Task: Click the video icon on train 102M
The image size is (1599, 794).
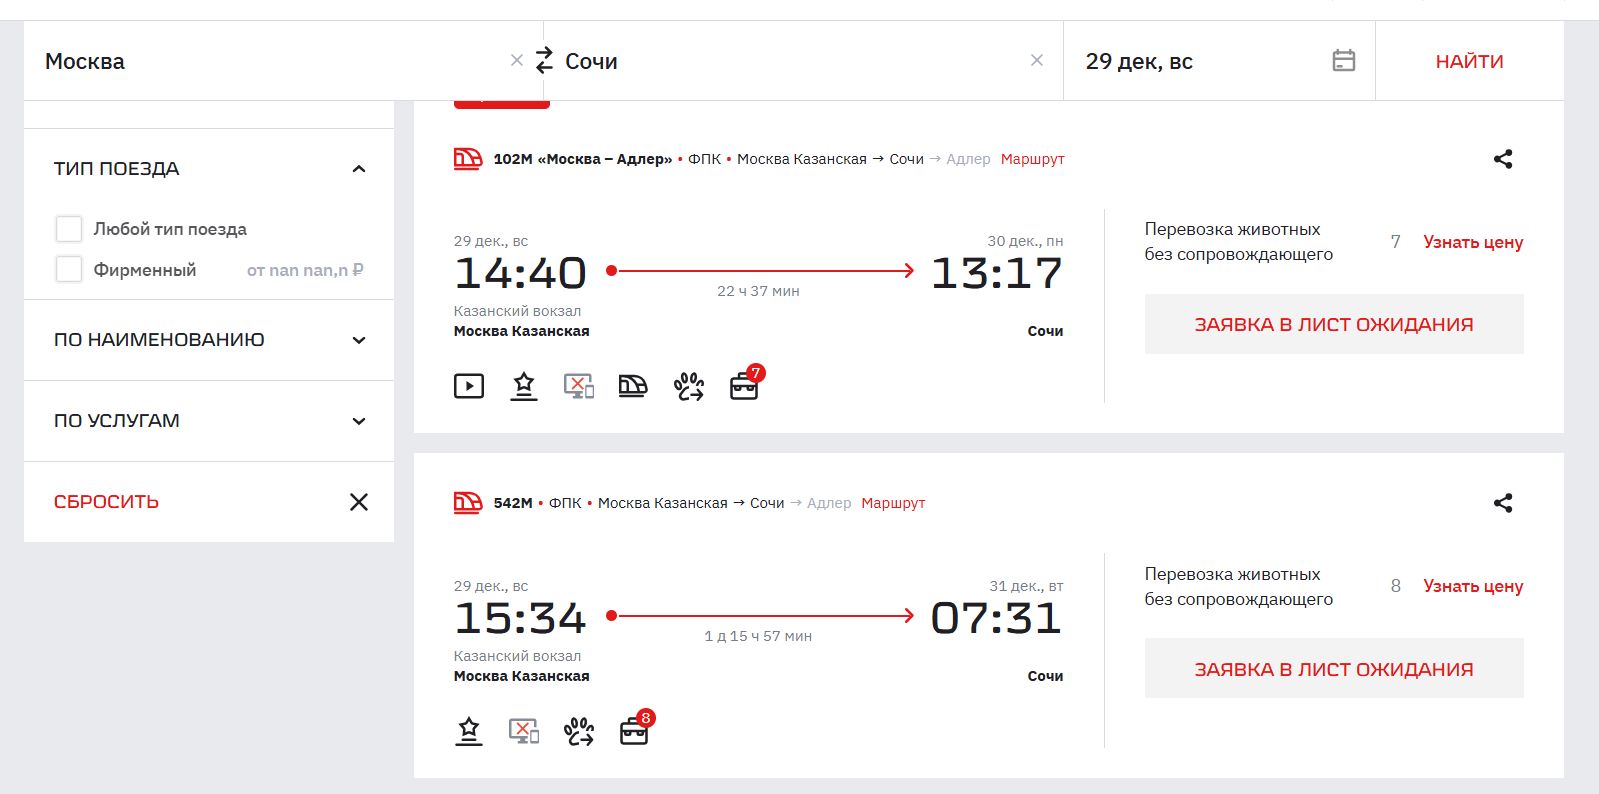Action: pyautogui.click(x=469, y=386)
